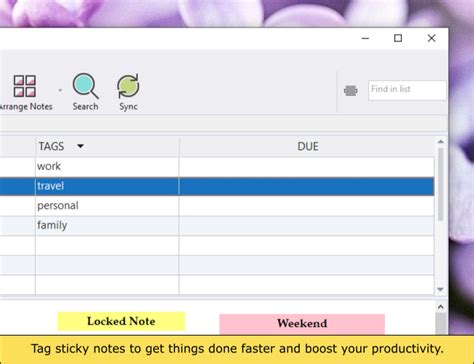Maximize the notes window
This screenshot has height=364, width=474.
(x=398, y=38)
